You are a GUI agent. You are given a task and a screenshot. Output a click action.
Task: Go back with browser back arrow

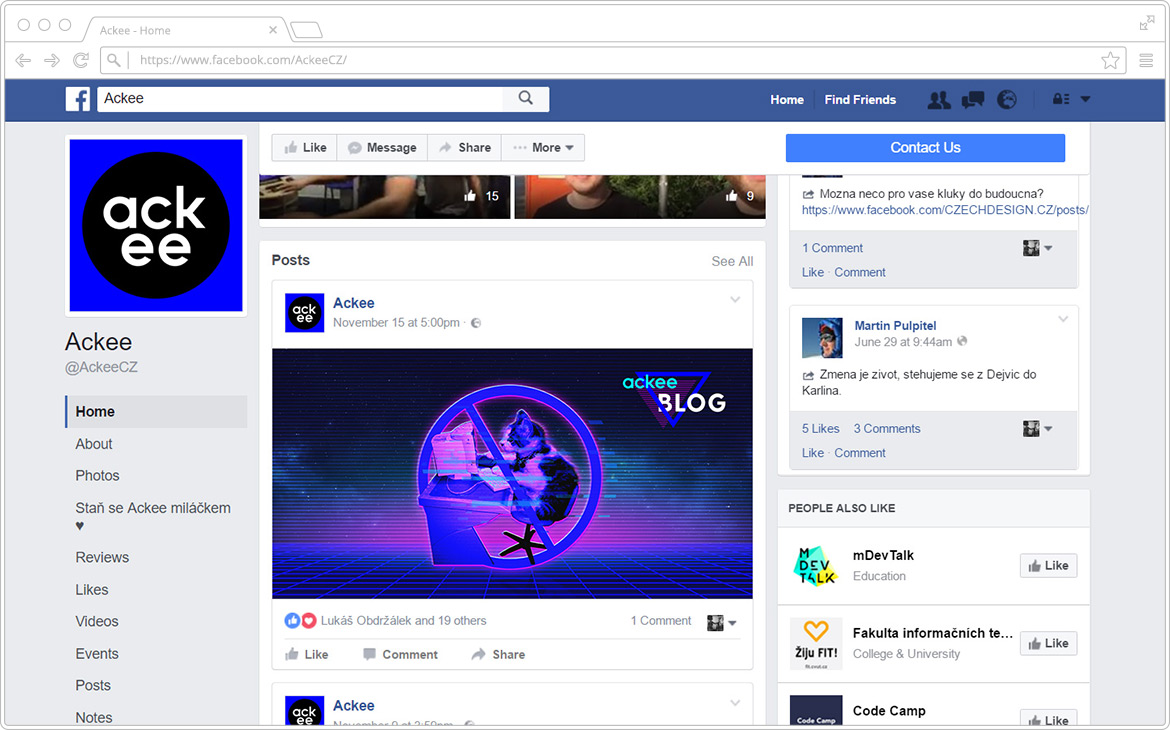coord(23,60)
